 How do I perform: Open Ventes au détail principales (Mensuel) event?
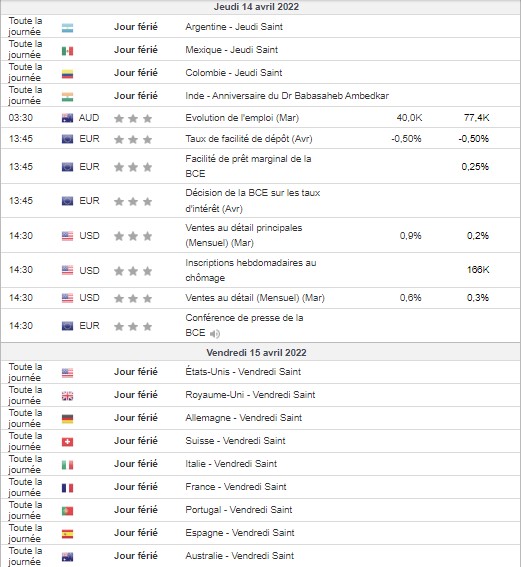pos(244,235)
